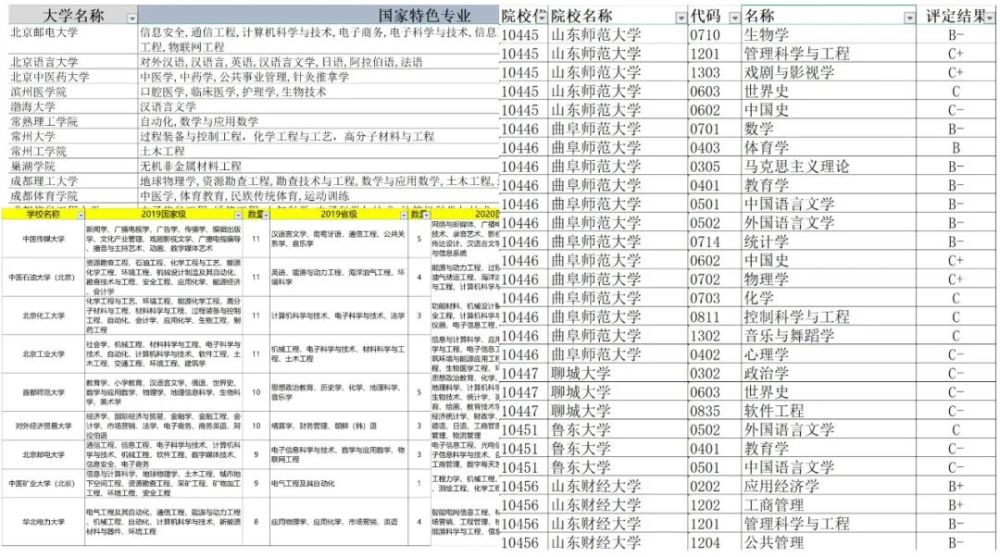Viewport: 1000px width, 557px height.
Task: Select the 控制科学与工程 cell
Action: (828, 316)
